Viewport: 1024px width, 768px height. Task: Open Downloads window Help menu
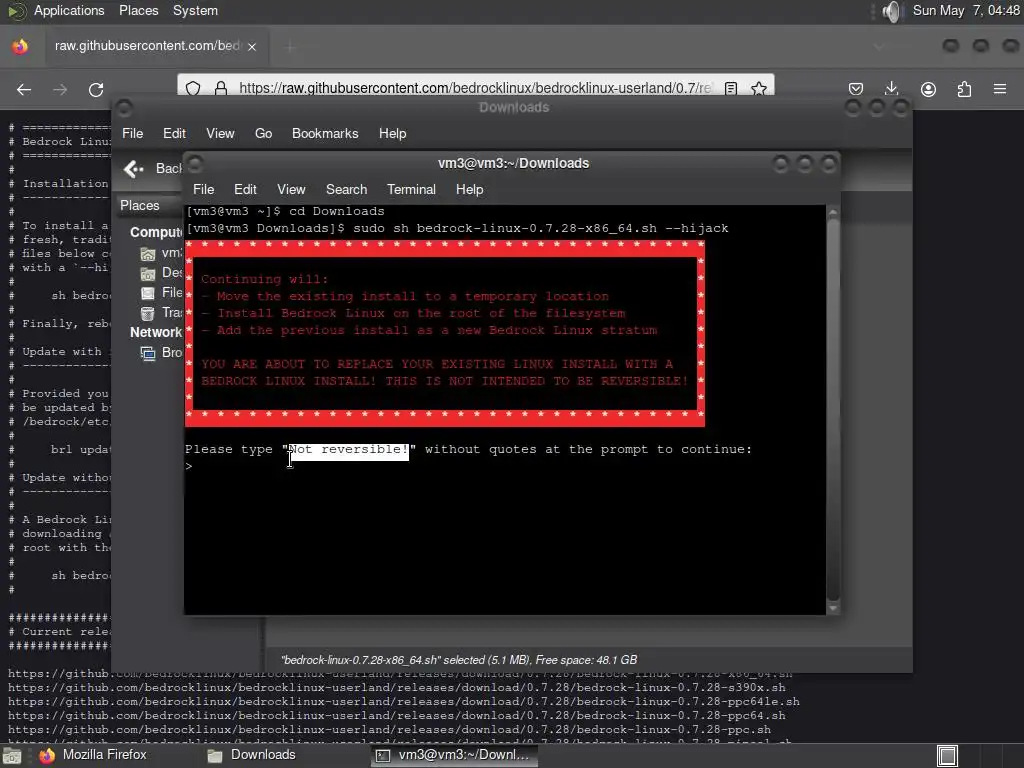392,133
